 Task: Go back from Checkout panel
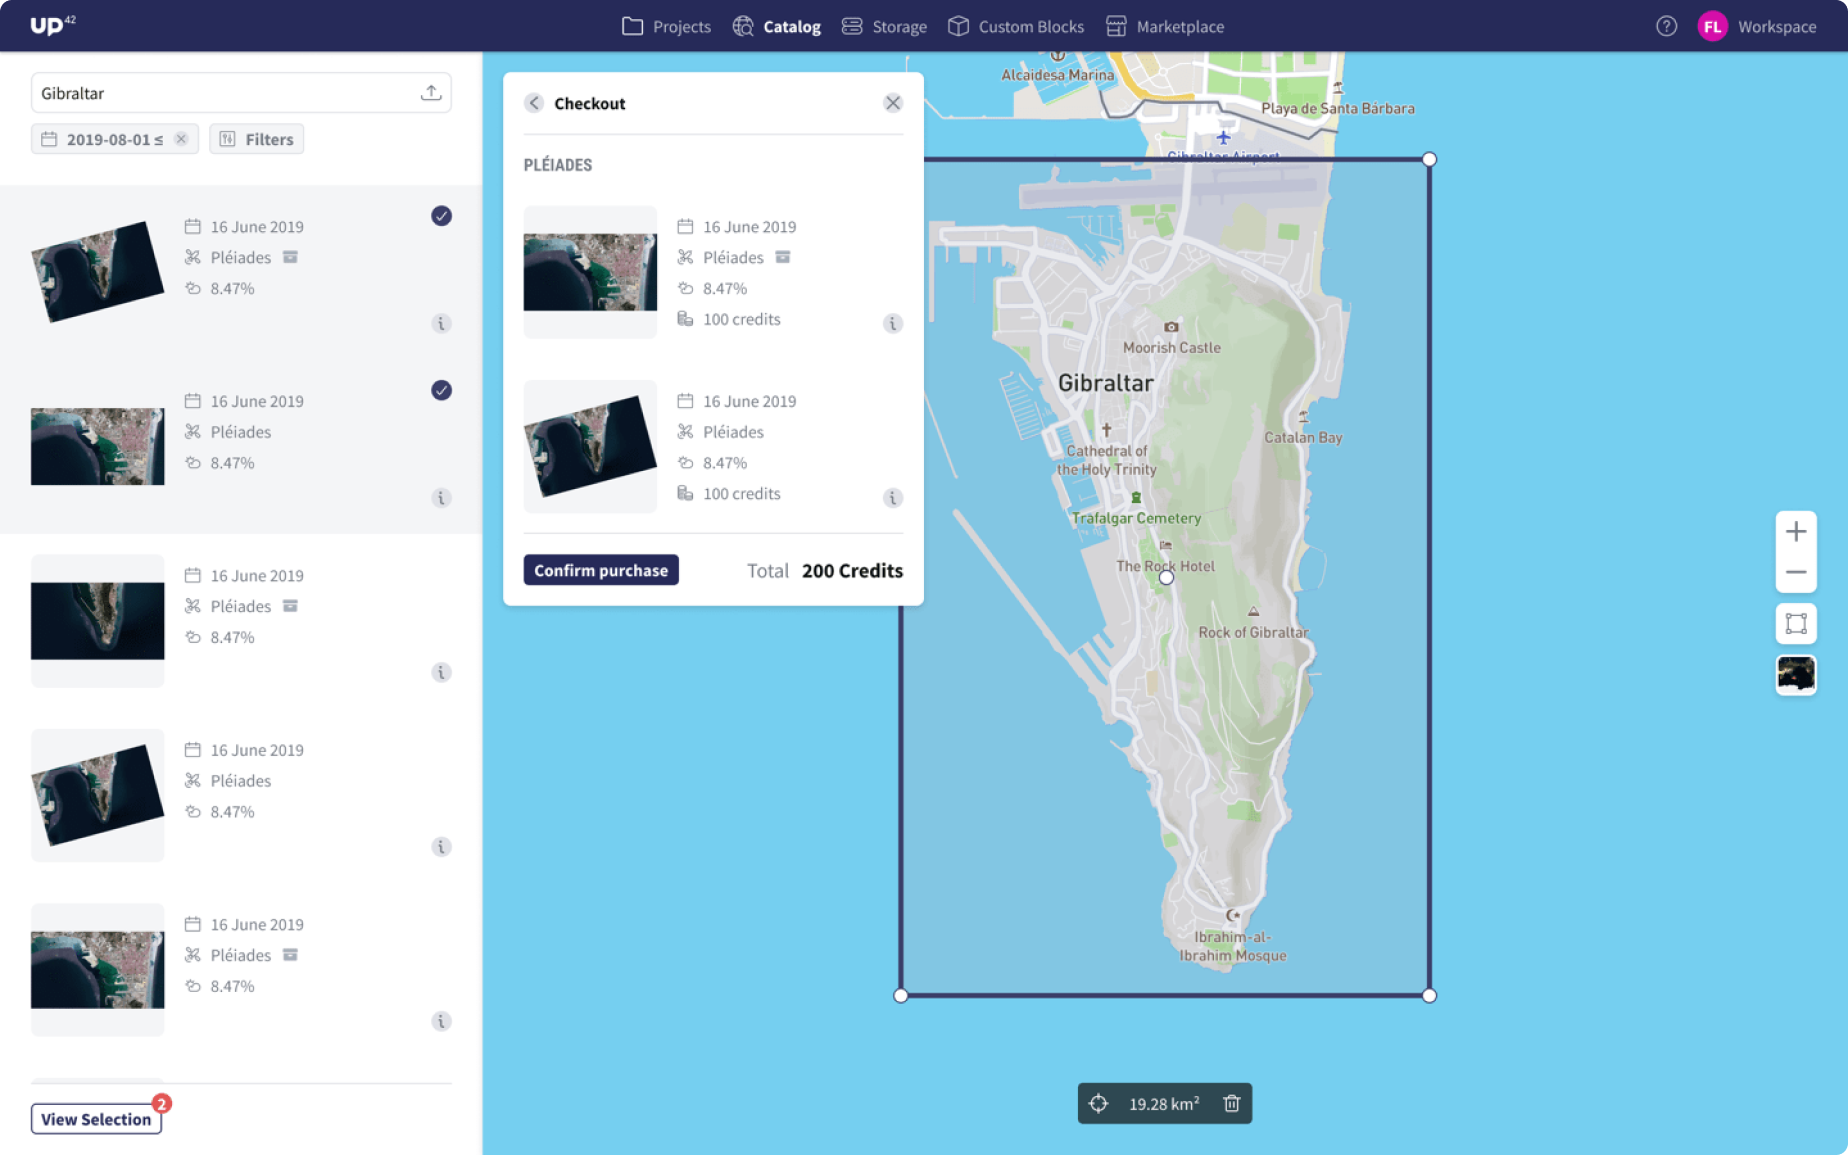534,103
